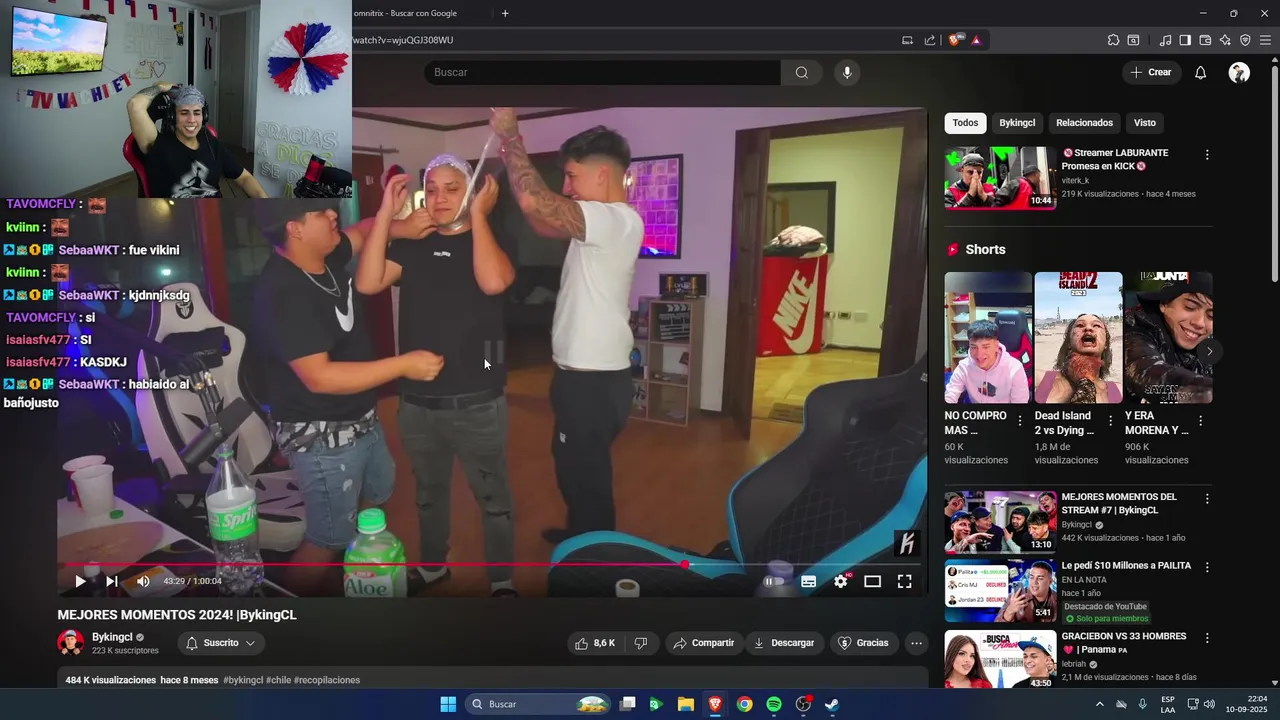Open a new browser tab
Screen dimensions: 1280x720
point(505,13)
